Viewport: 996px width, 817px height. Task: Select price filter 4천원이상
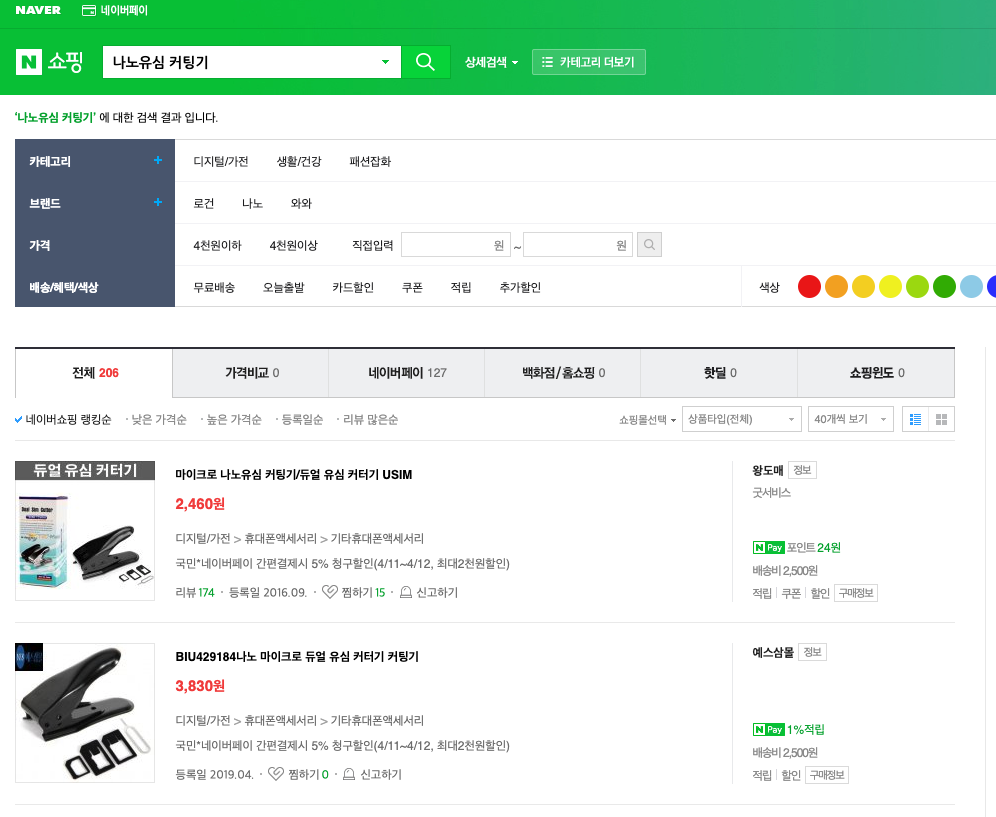tap(293, 245)
